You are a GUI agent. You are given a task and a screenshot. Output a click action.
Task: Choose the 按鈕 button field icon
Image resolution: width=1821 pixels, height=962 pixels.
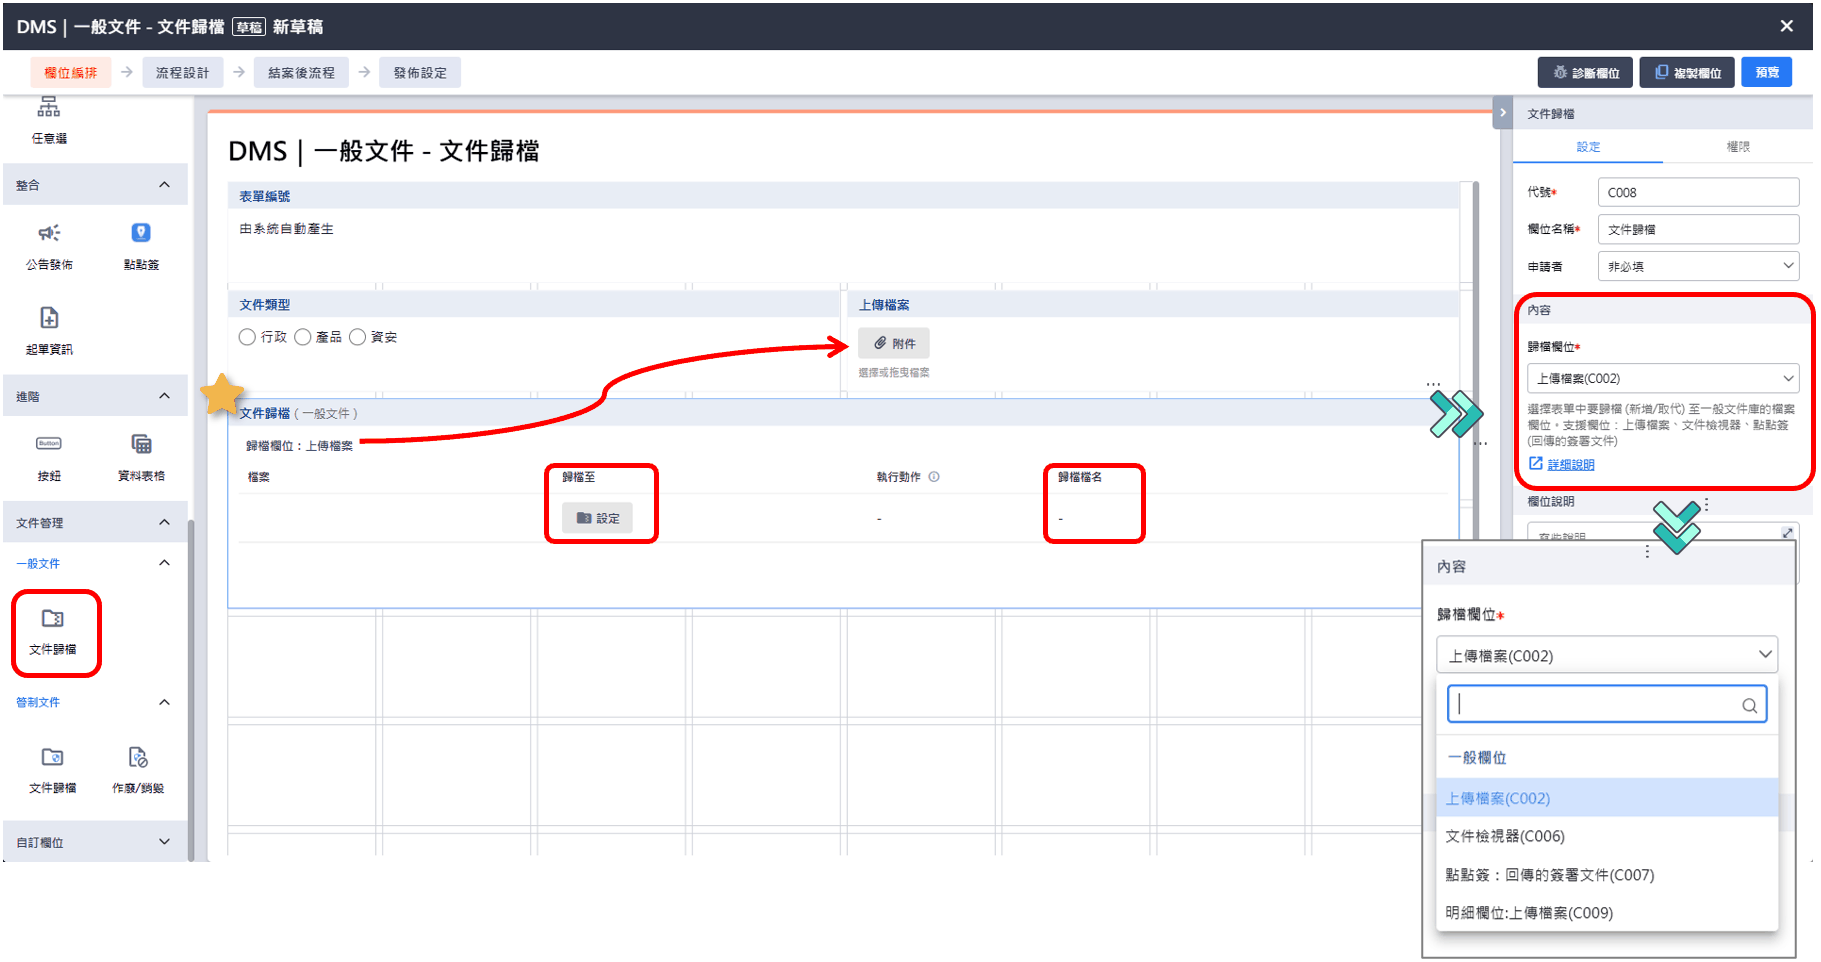pos(49,445)
